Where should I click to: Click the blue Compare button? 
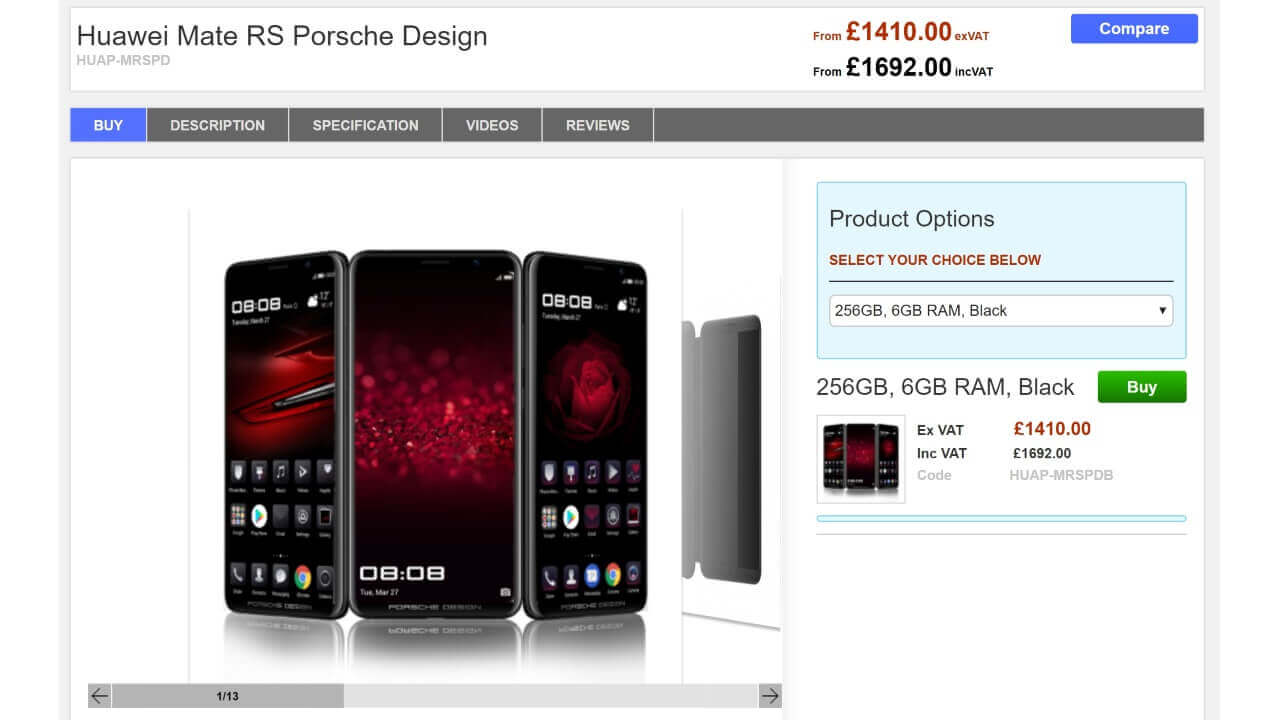(x=1134, y=29)
